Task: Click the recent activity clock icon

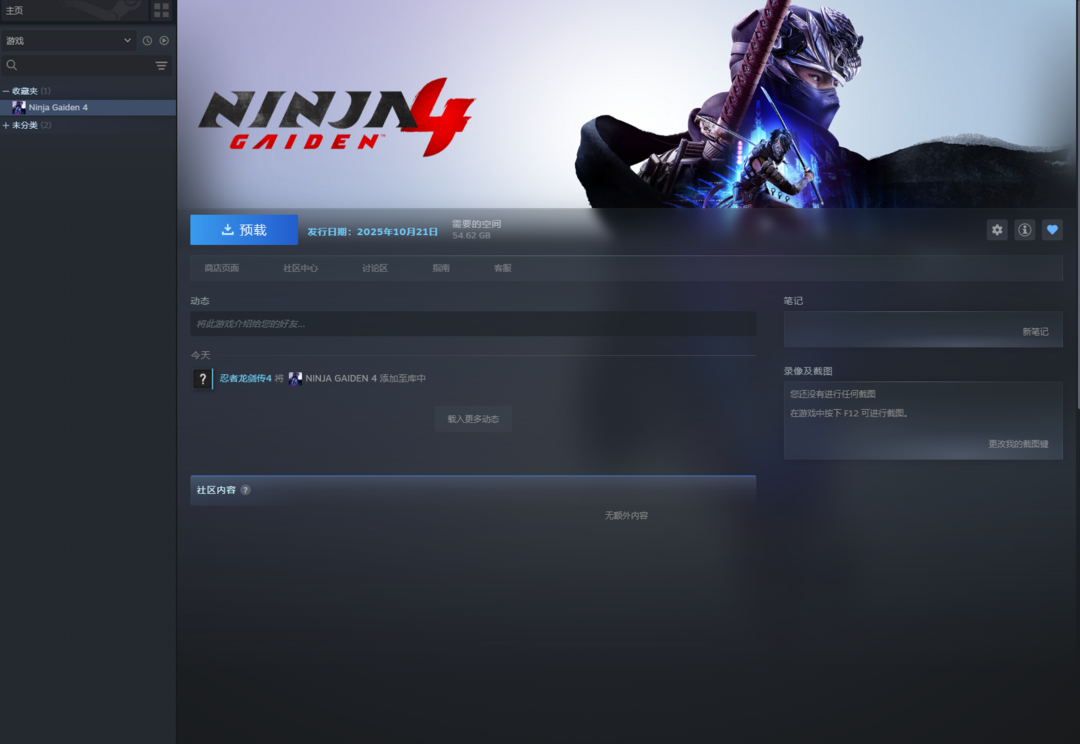Action: coord(147,41)
